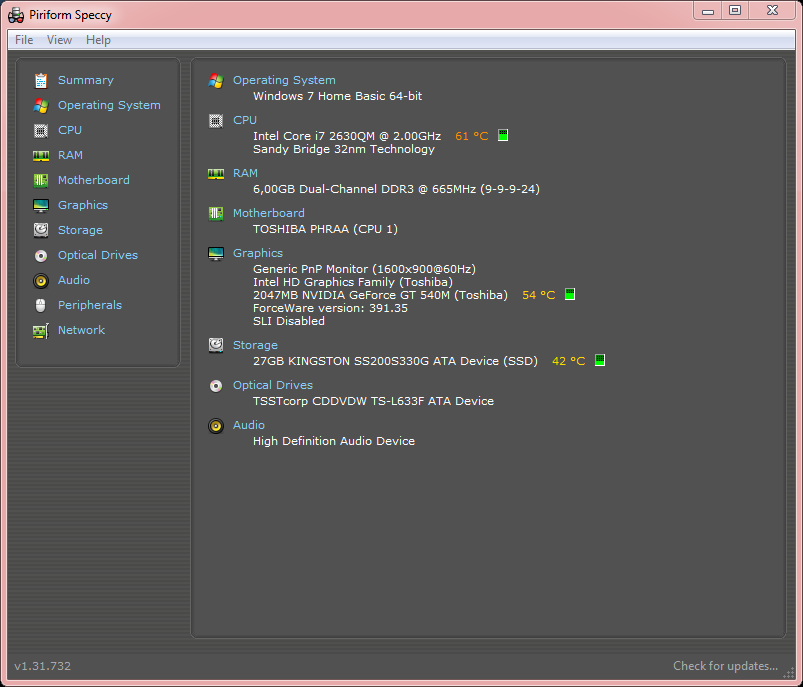Click the Motherboard icon in sidebar
The width and height of the screenshot is (803, 687).
(41, 180)
